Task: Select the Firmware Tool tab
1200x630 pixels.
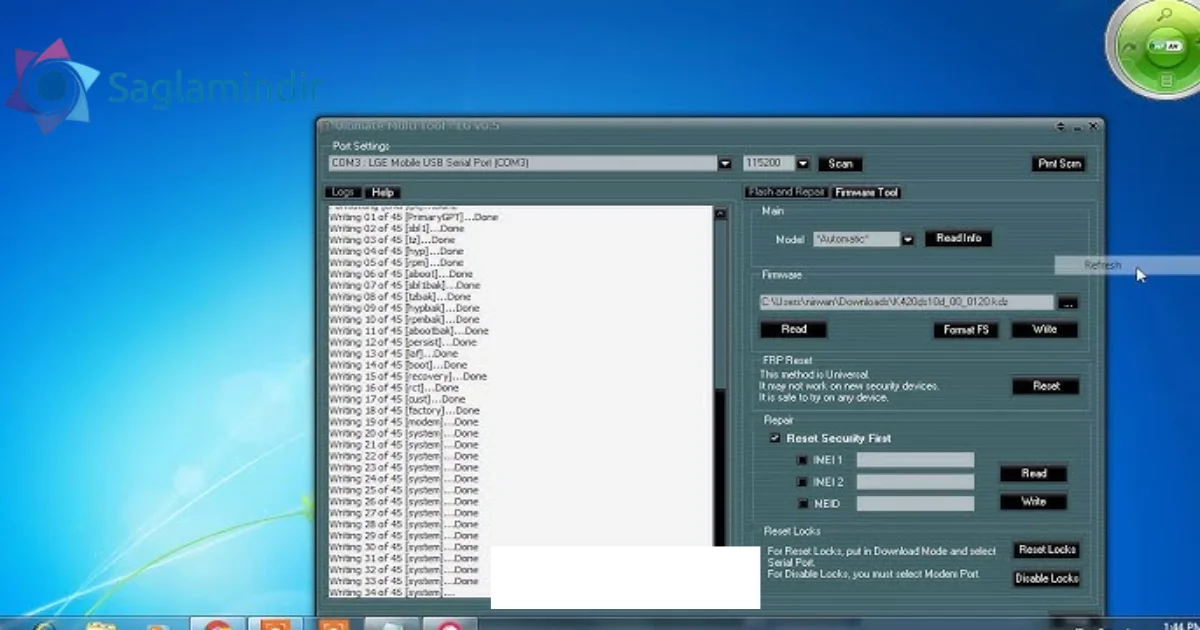Action: coord(866,192)
